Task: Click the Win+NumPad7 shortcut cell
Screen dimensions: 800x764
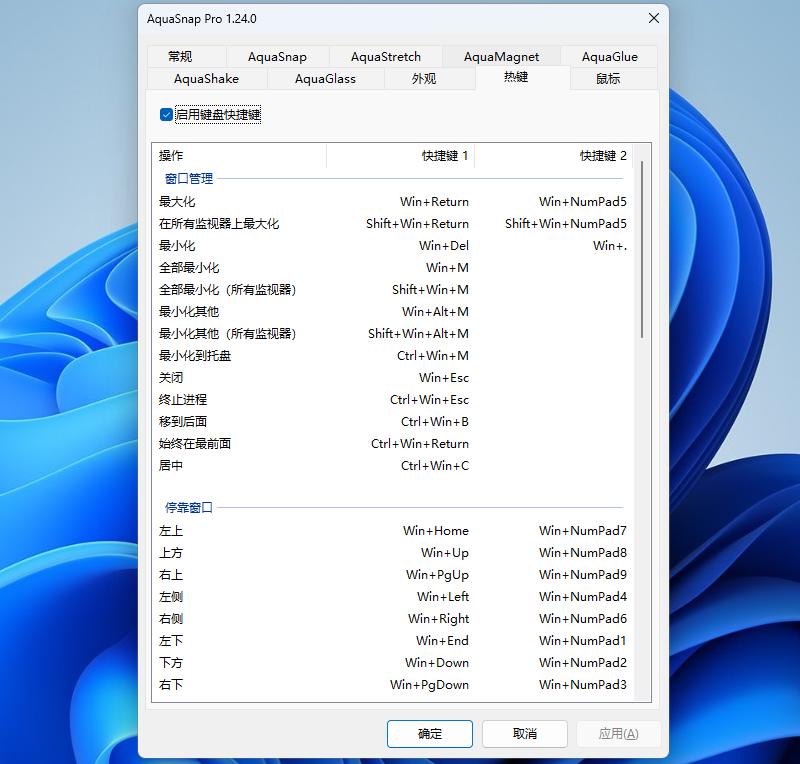Action: (x=583, y=531)
